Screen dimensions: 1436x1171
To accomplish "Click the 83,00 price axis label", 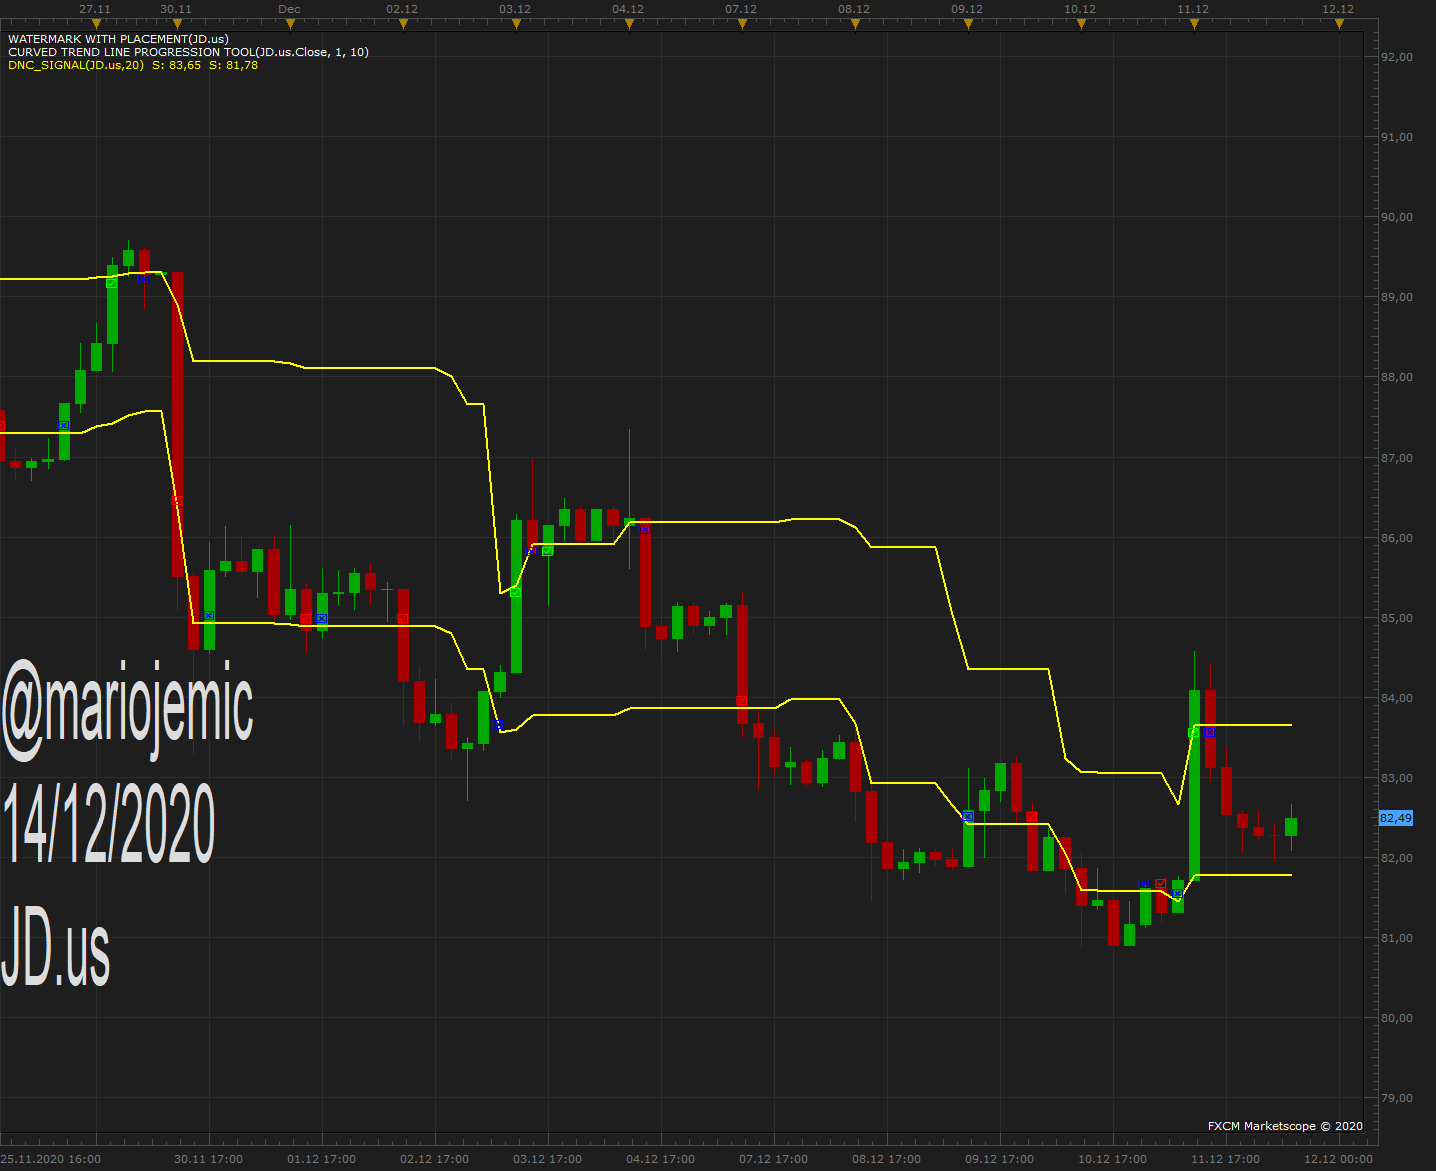I will tap(1397, 778).
